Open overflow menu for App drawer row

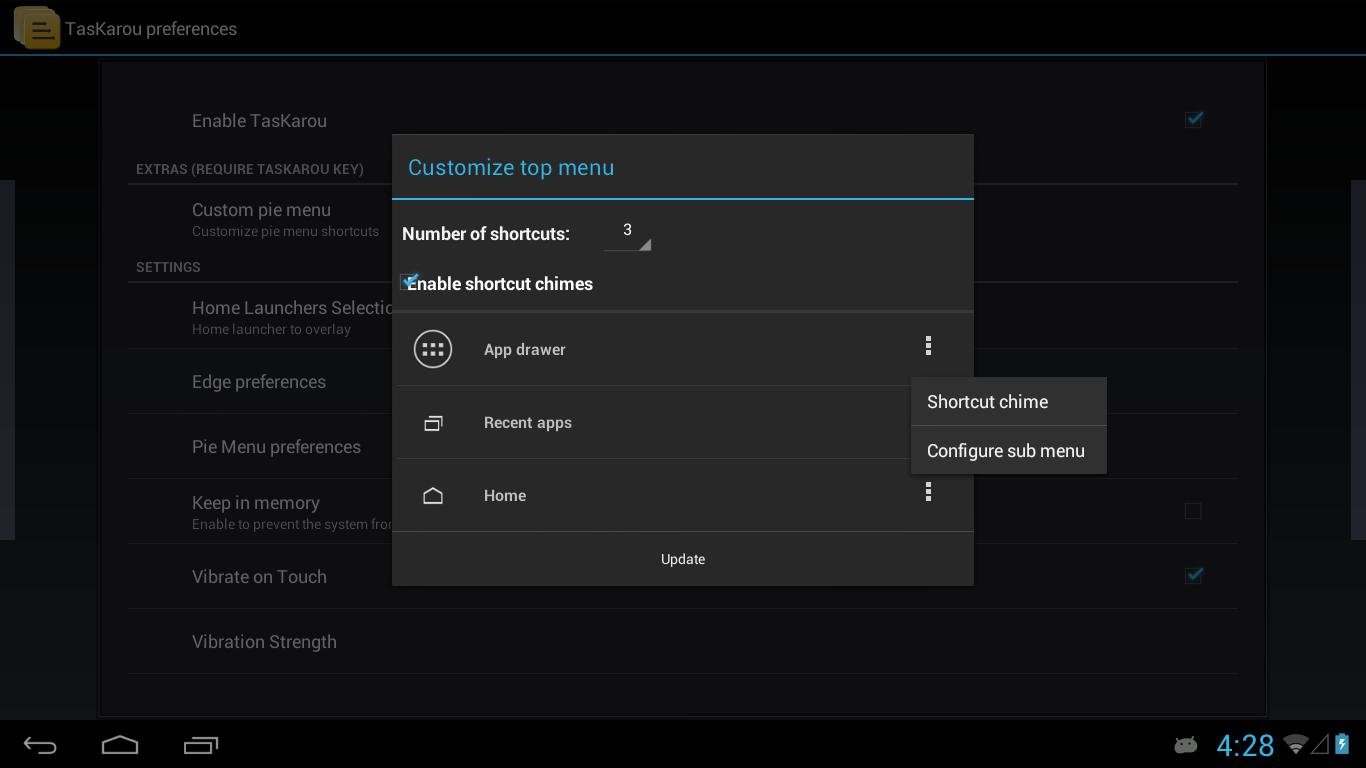pyautogui.click(x=928, y=346)
